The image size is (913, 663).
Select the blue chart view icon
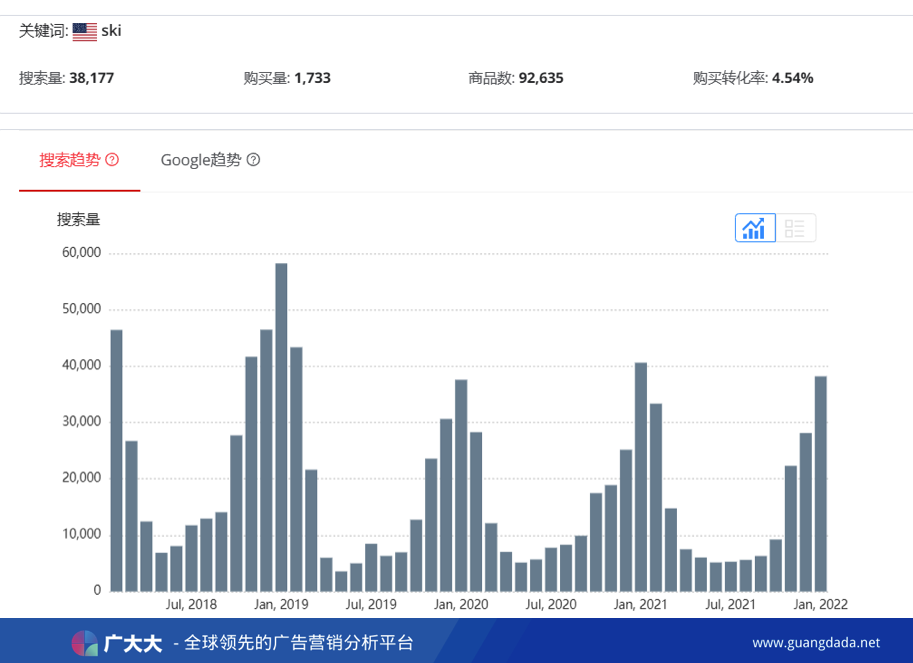pos(755,228)
